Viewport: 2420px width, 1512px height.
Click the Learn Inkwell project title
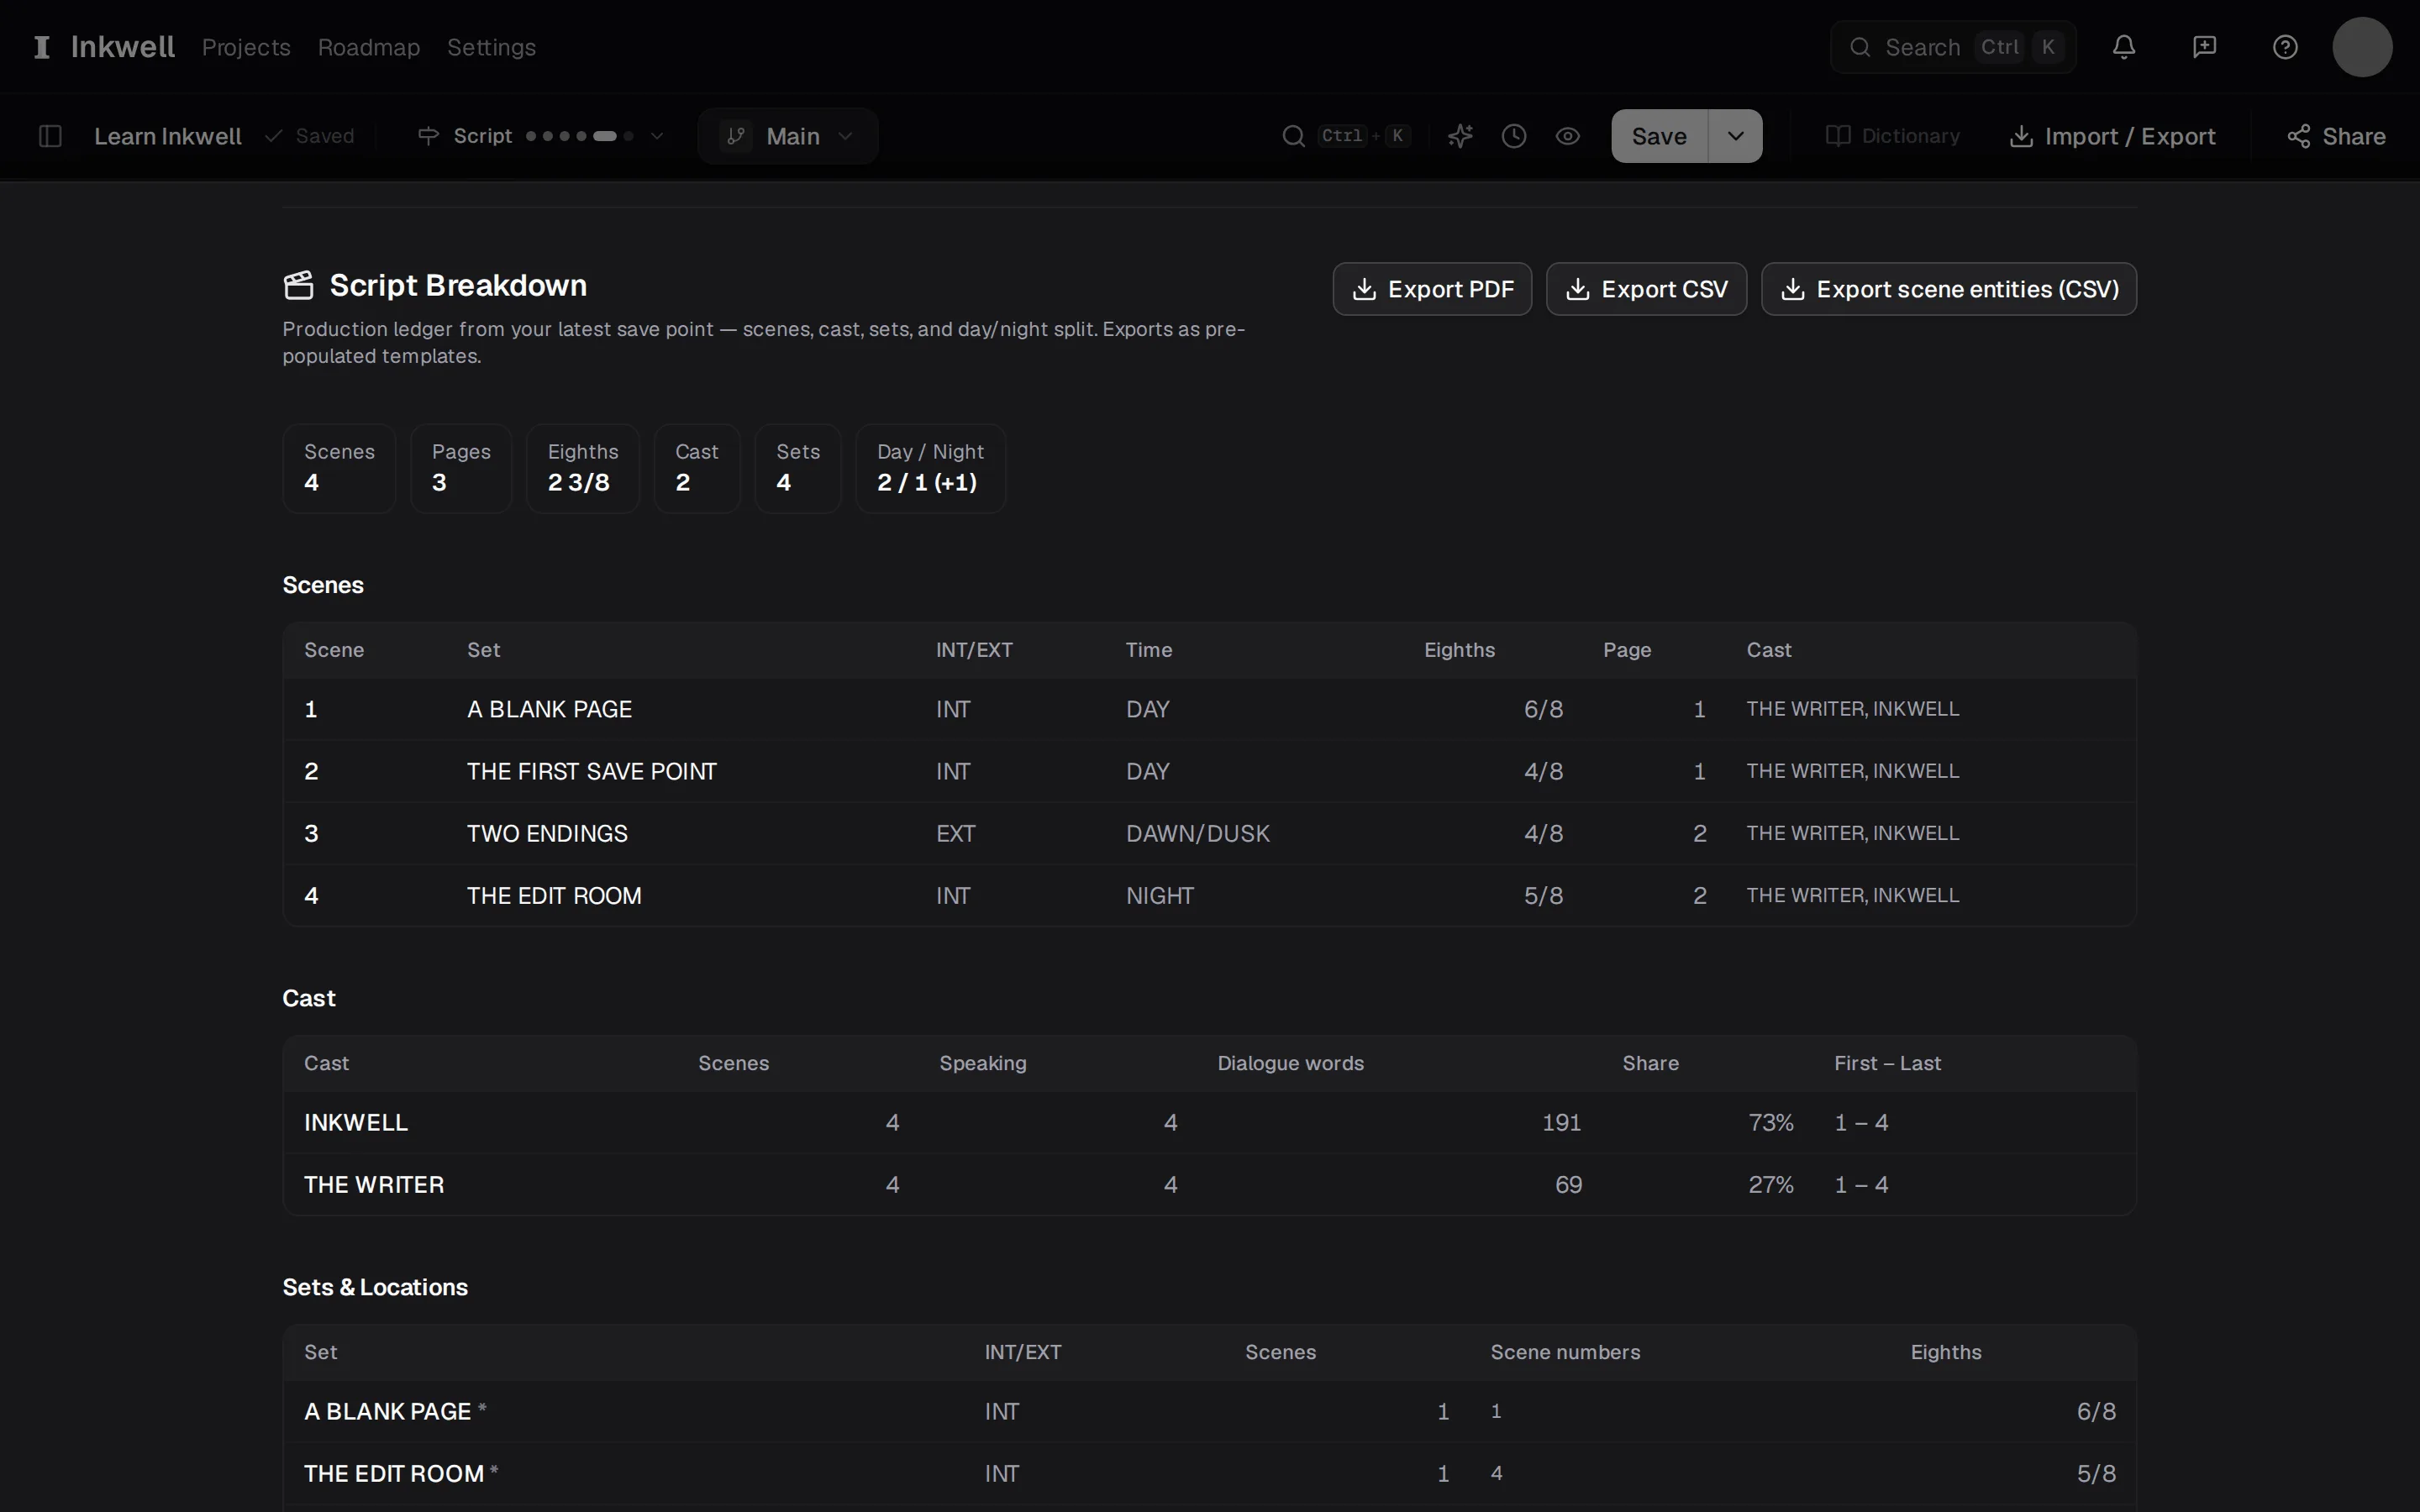click(168, 136)
